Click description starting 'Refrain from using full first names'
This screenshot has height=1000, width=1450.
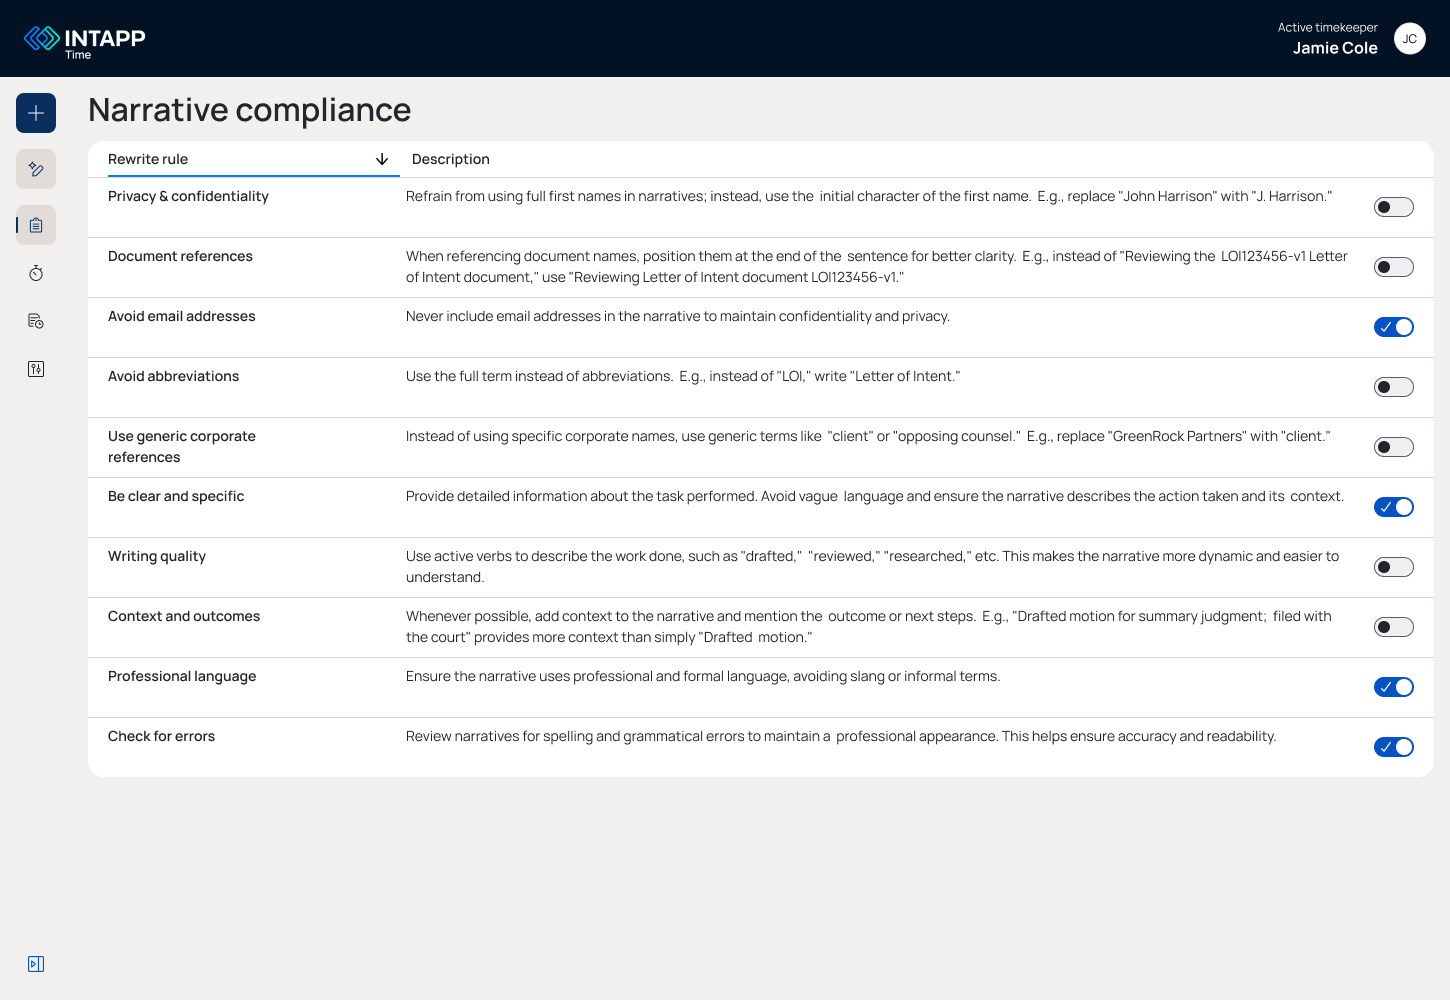(869, 196)
